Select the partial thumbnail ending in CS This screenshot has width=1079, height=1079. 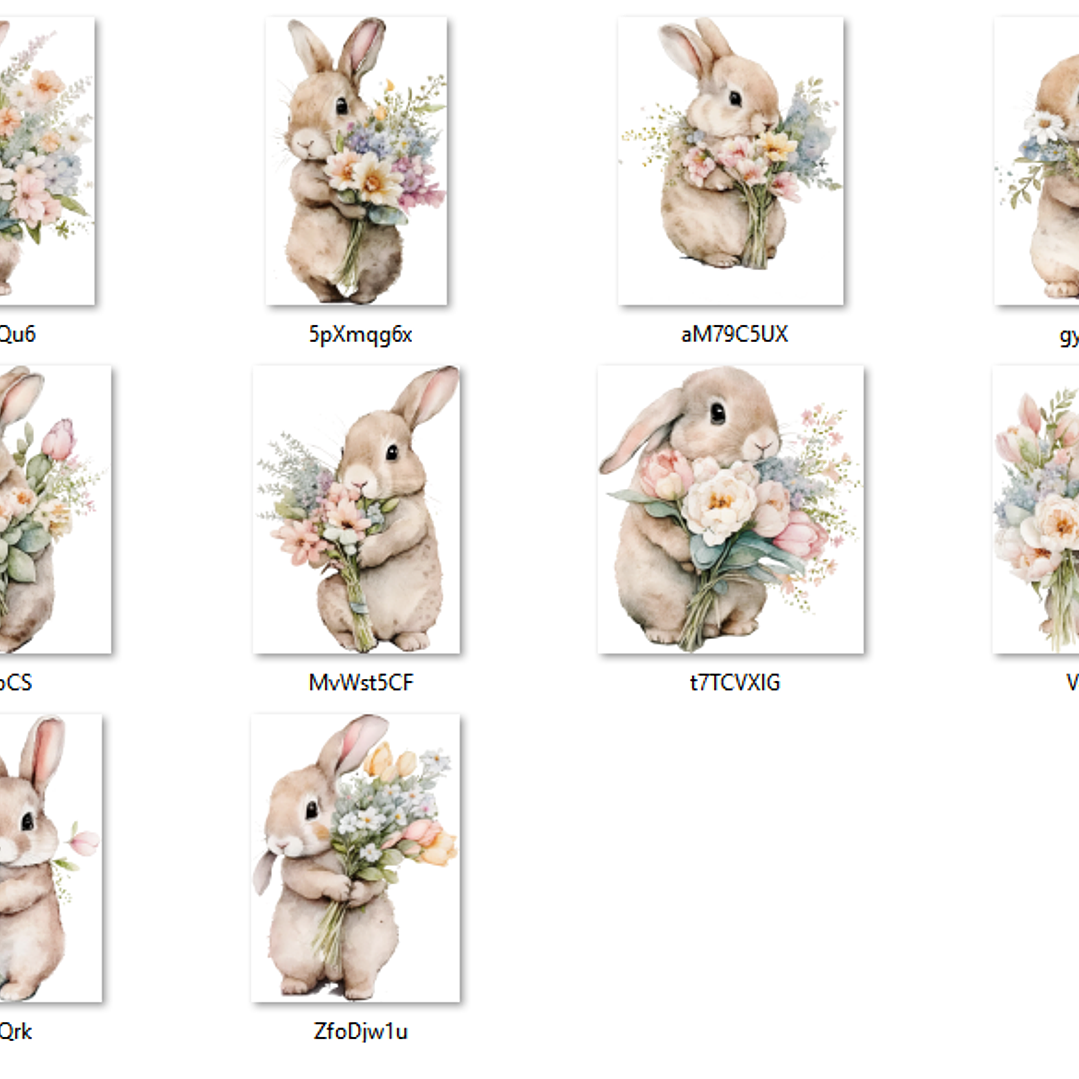(54, 509)
